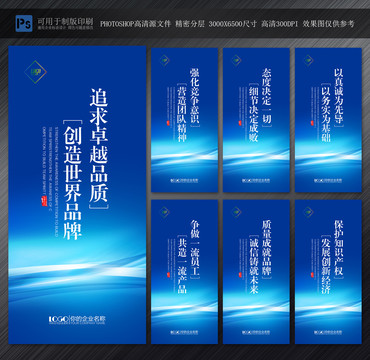Select the large 追求卓越品质 poster
Viewport: 370px width, 360px height.
[77, 195]
